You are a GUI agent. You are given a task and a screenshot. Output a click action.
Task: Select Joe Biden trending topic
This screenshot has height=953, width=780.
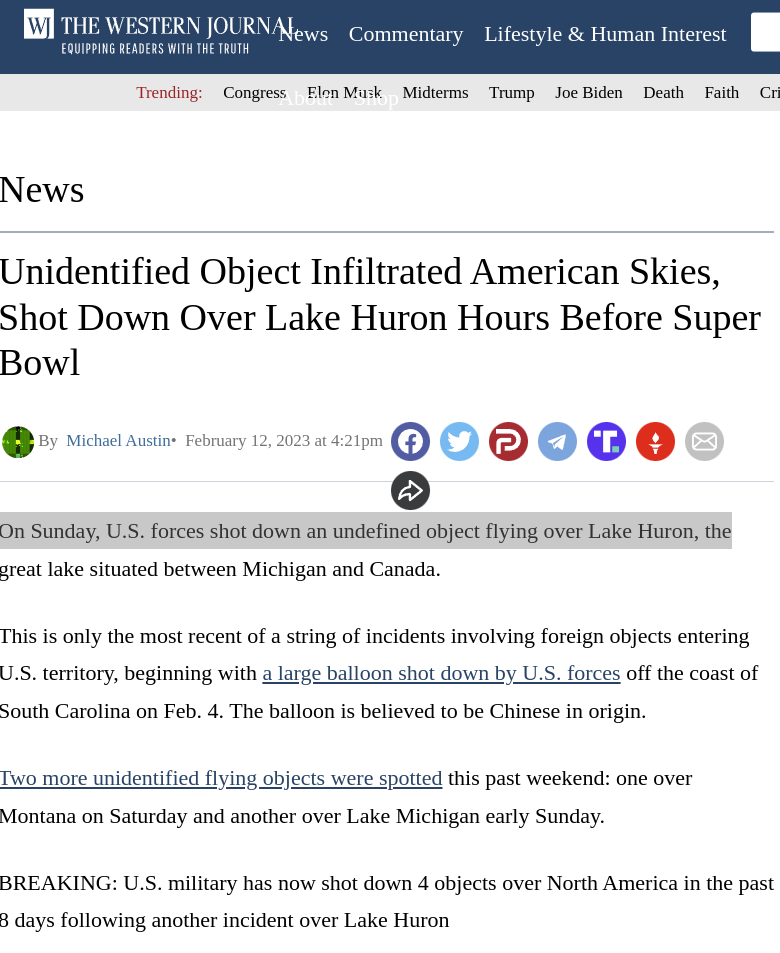(588, 92)
